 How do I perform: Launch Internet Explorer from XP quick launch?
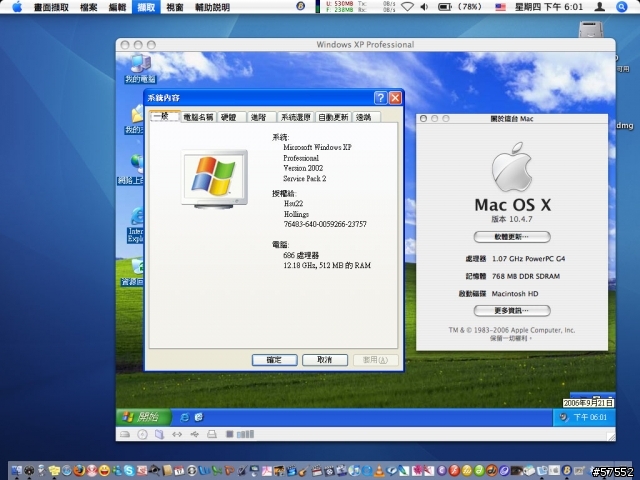click(184, 417)
